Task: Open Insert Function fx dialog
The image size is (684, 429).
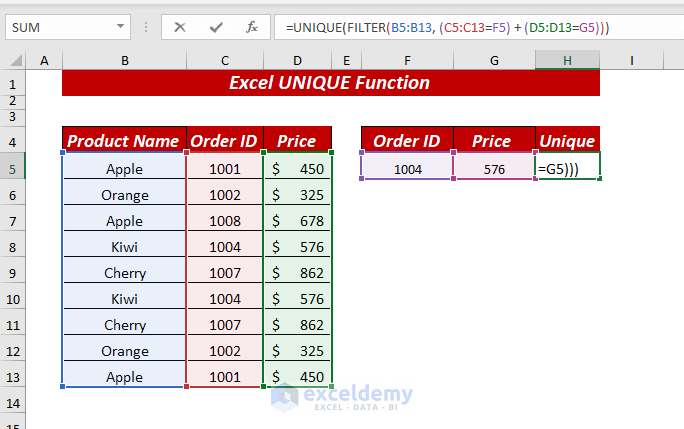Action: pos(252,27)
